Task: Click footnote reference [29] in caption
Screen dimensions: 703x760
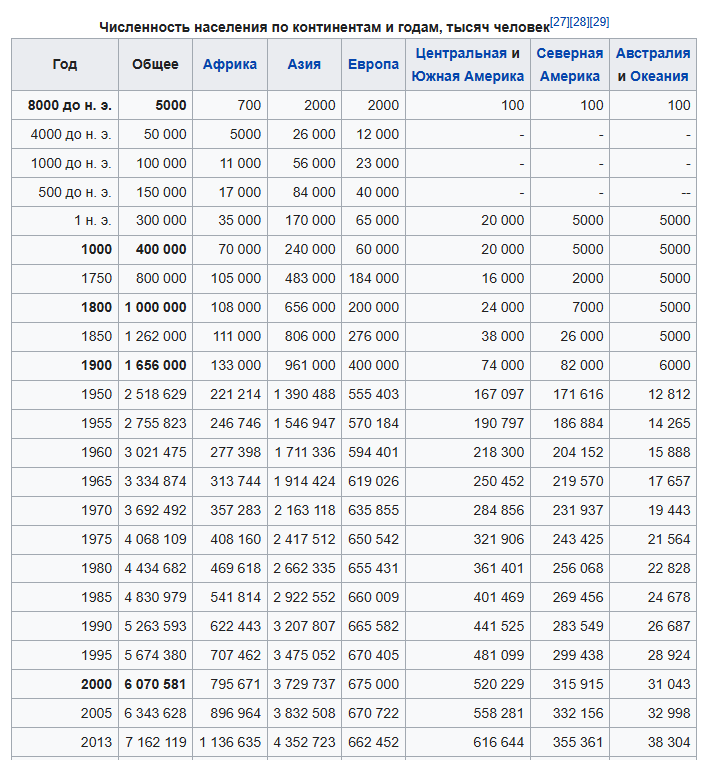Action: (600, 21)
